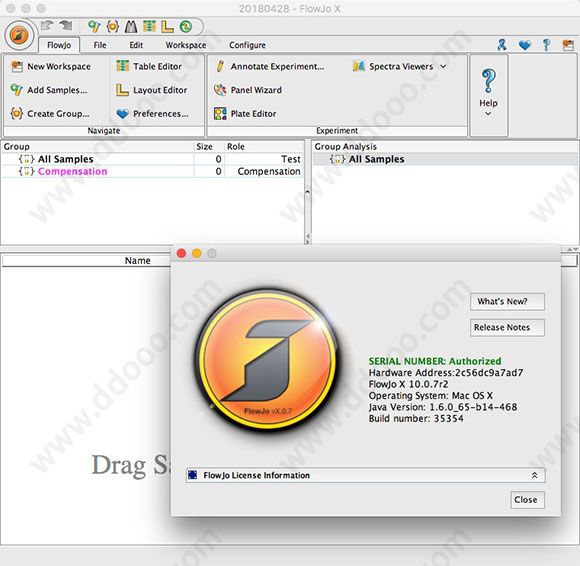Switch to the Edit tab

click(x=136, y=45)
